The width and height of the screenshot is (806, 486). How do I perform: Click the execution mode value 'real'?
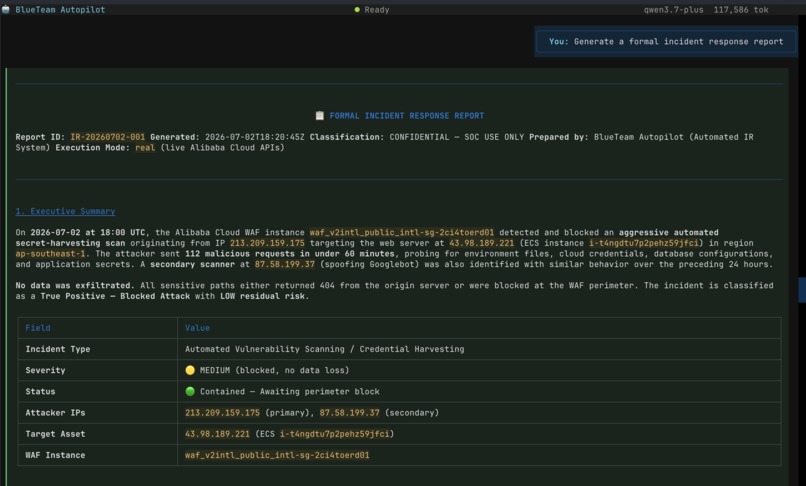[x=145, y=148]
